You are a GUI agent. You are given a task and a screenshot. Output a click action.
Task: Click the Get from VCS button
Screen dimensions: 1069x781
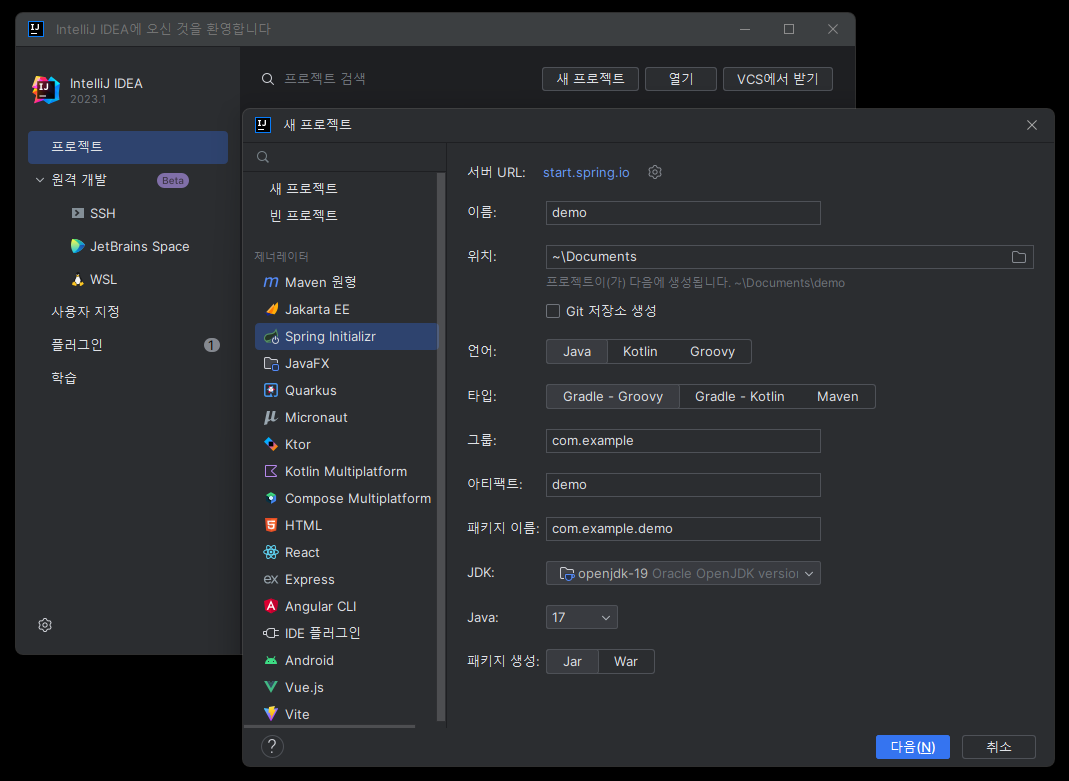(x=778, y=79)
